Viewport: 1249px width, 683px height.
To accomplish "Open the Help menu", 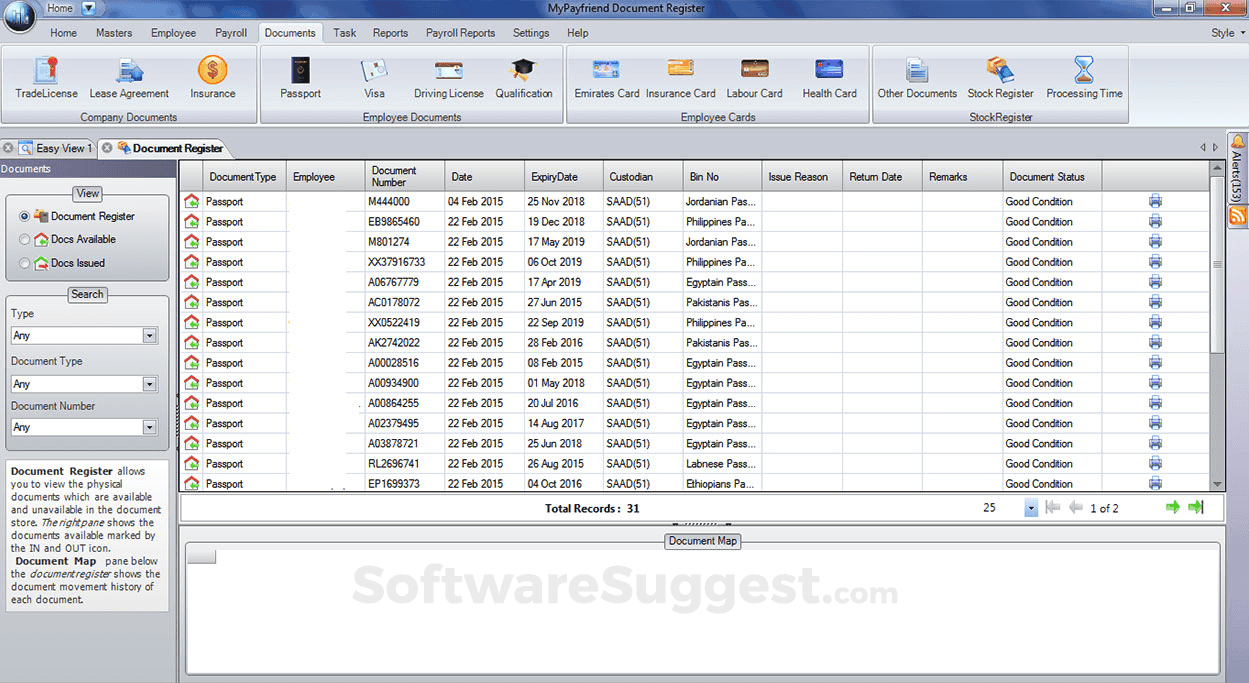I will point(578,33).
